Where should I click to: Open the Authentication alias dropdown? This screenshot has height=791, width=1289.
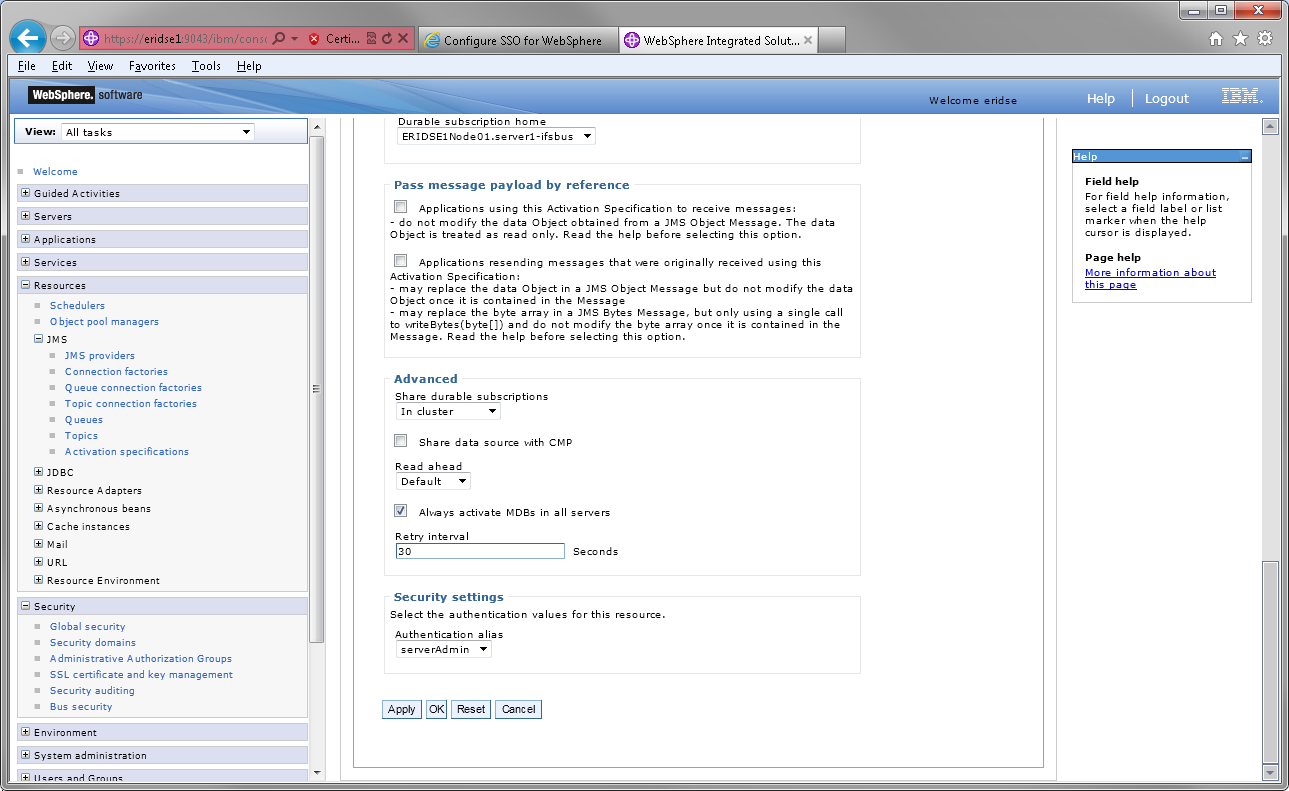[x=444, y=649]
